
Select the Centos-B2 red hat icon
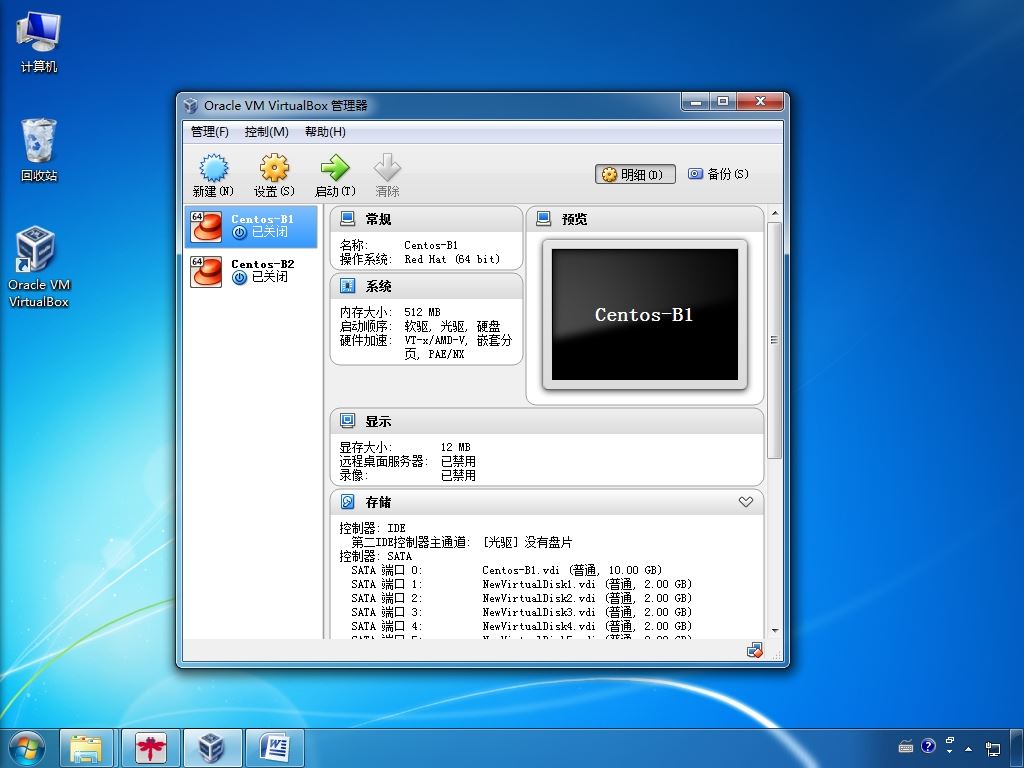pos(206,272)
